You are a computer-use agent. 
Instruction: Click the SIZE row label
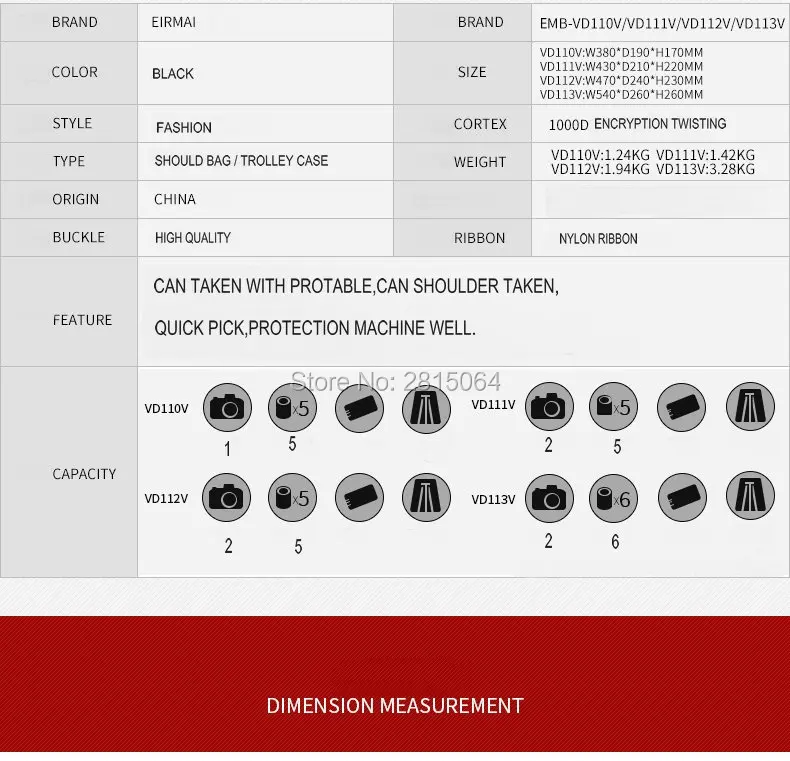pos(472,72)
